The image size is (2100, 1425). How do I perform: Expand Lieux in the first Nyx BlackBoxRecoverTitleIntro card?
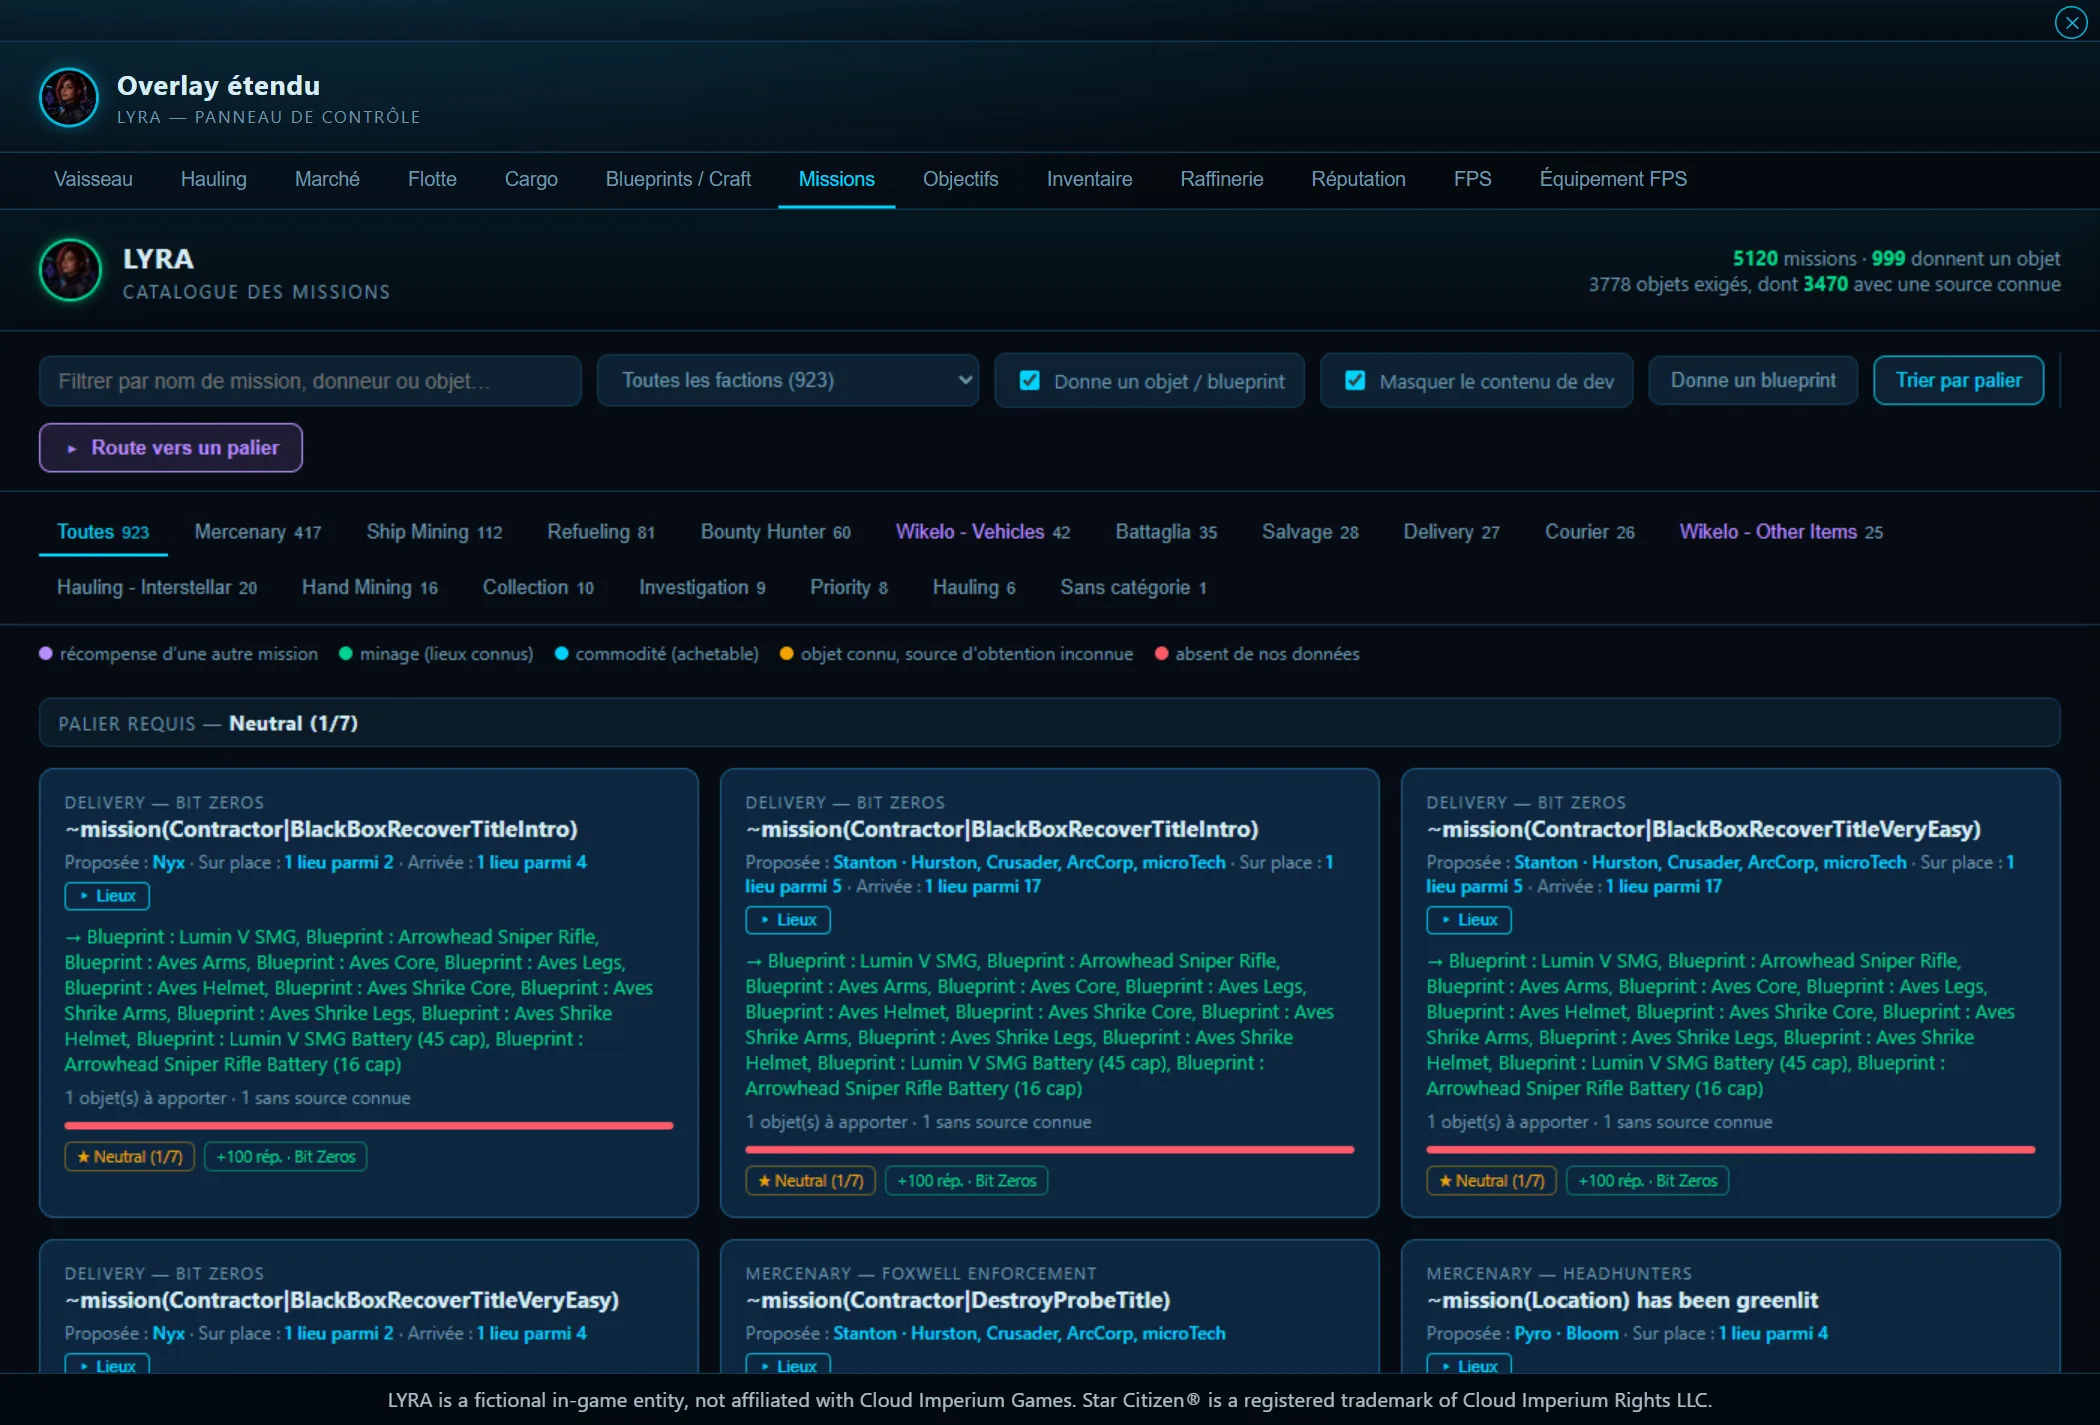(x=107, y=896)
